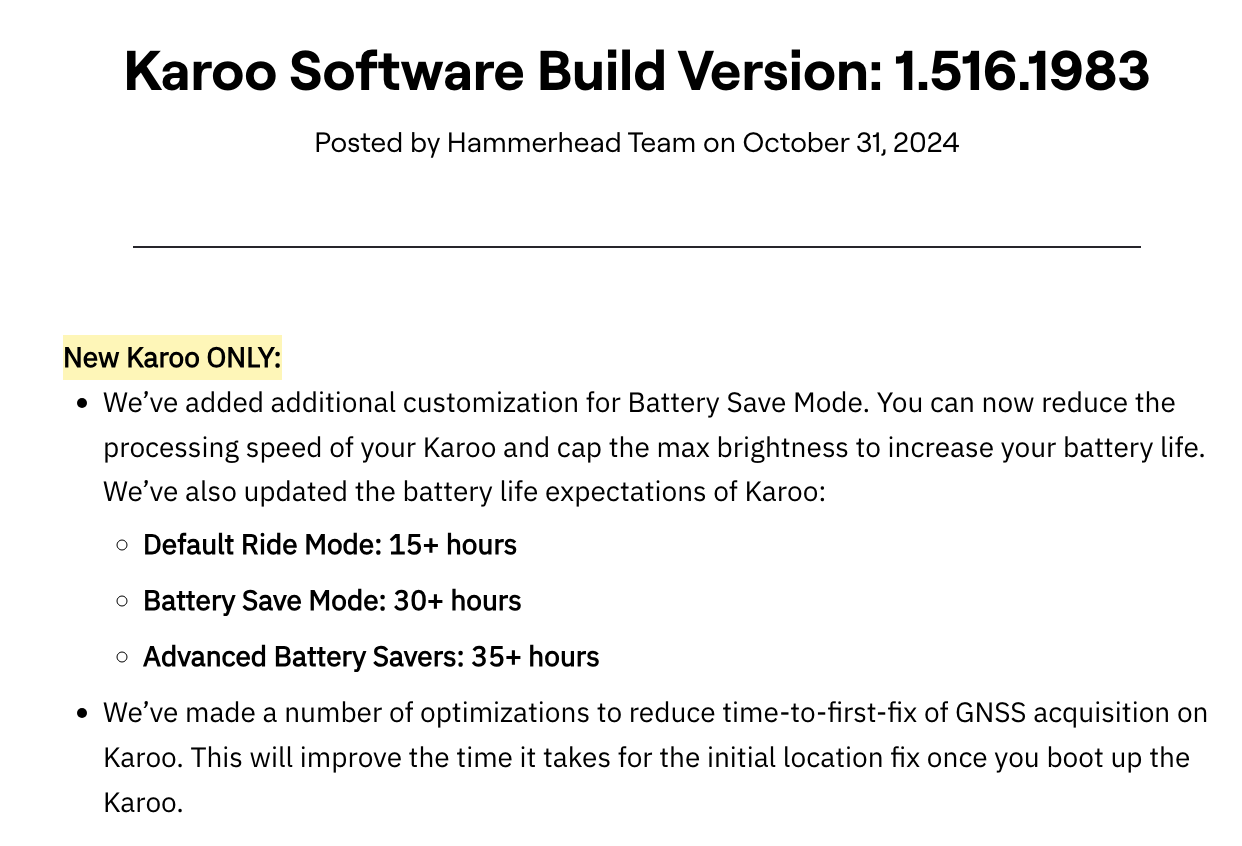Click Battery Save Mode: 30+ hours
This screenshot has width=1242, height=846.
[x=332, y=601]
